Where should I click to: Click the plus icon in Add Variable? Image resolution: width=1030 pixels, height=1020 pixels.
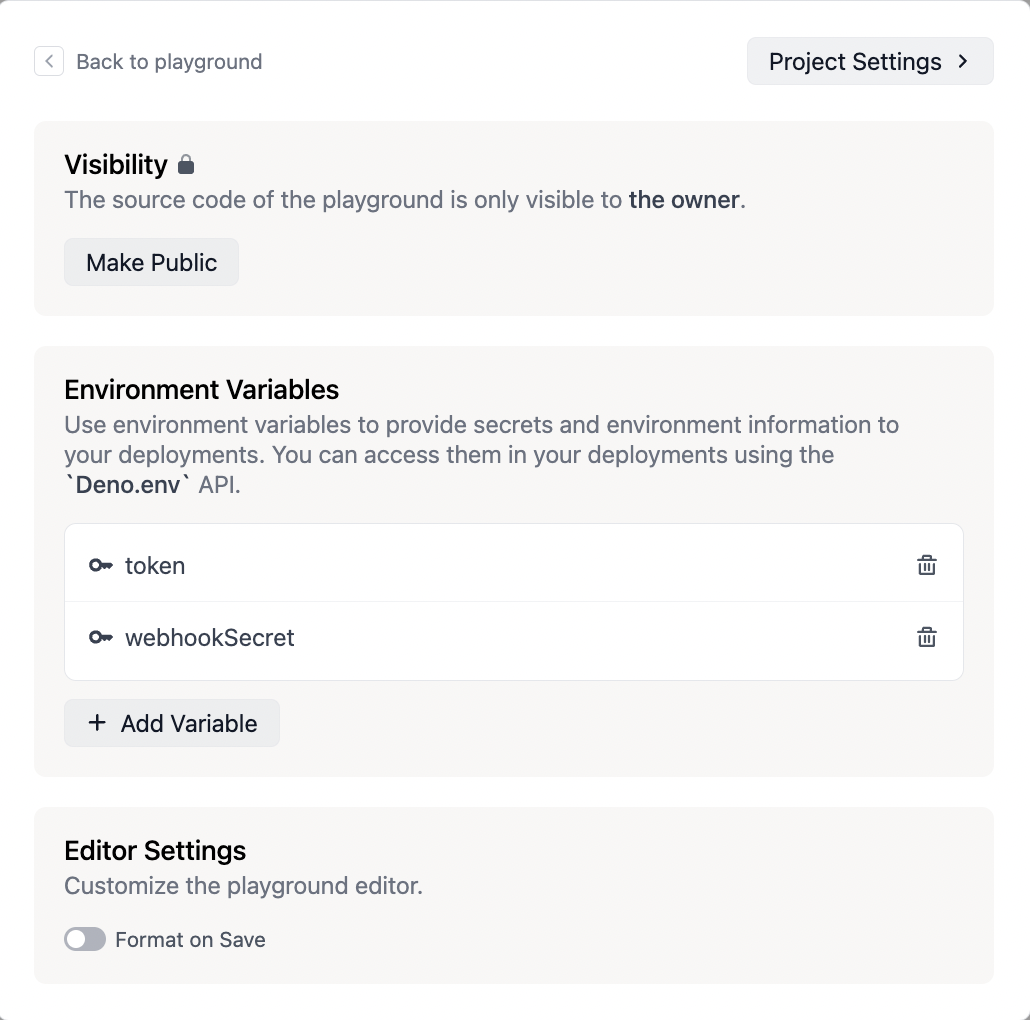[97, 723]
